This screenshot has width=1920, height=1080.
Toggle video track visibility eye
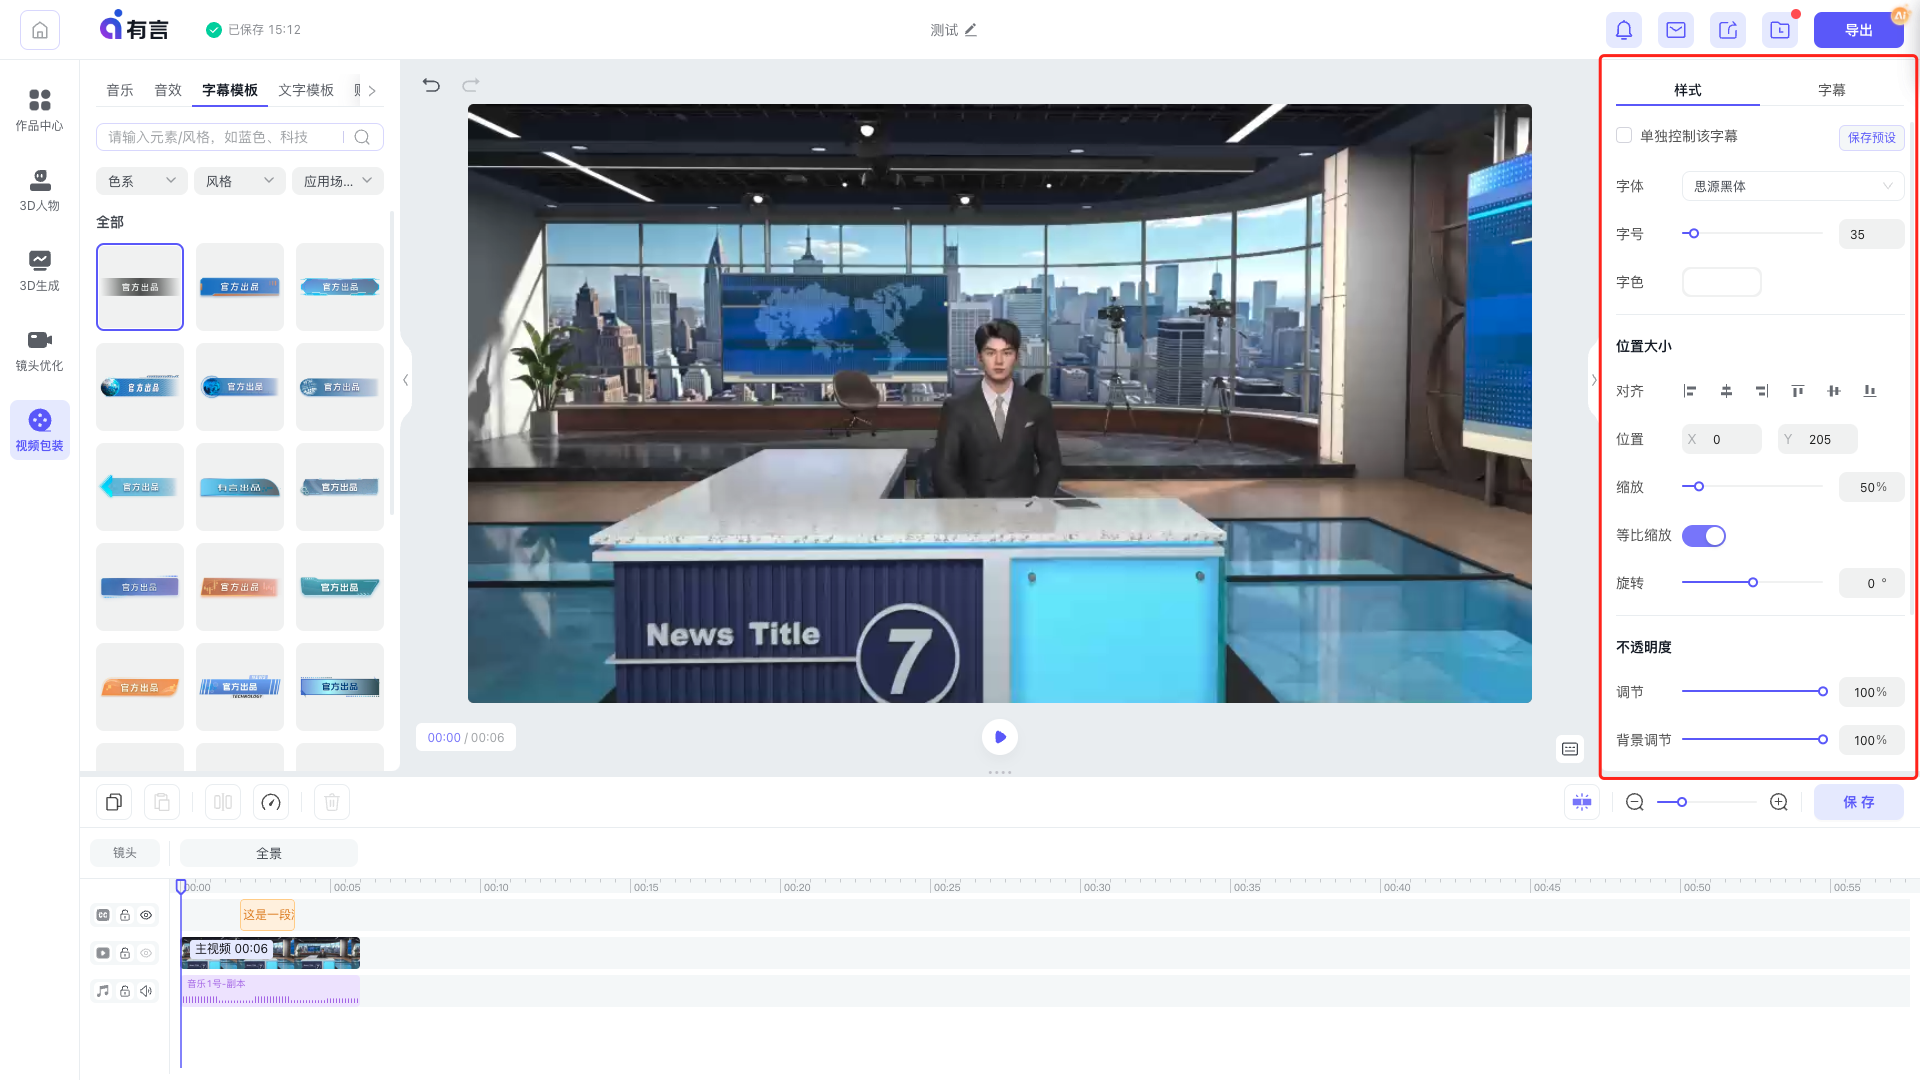pyautogui.click(x=146, y=953)
